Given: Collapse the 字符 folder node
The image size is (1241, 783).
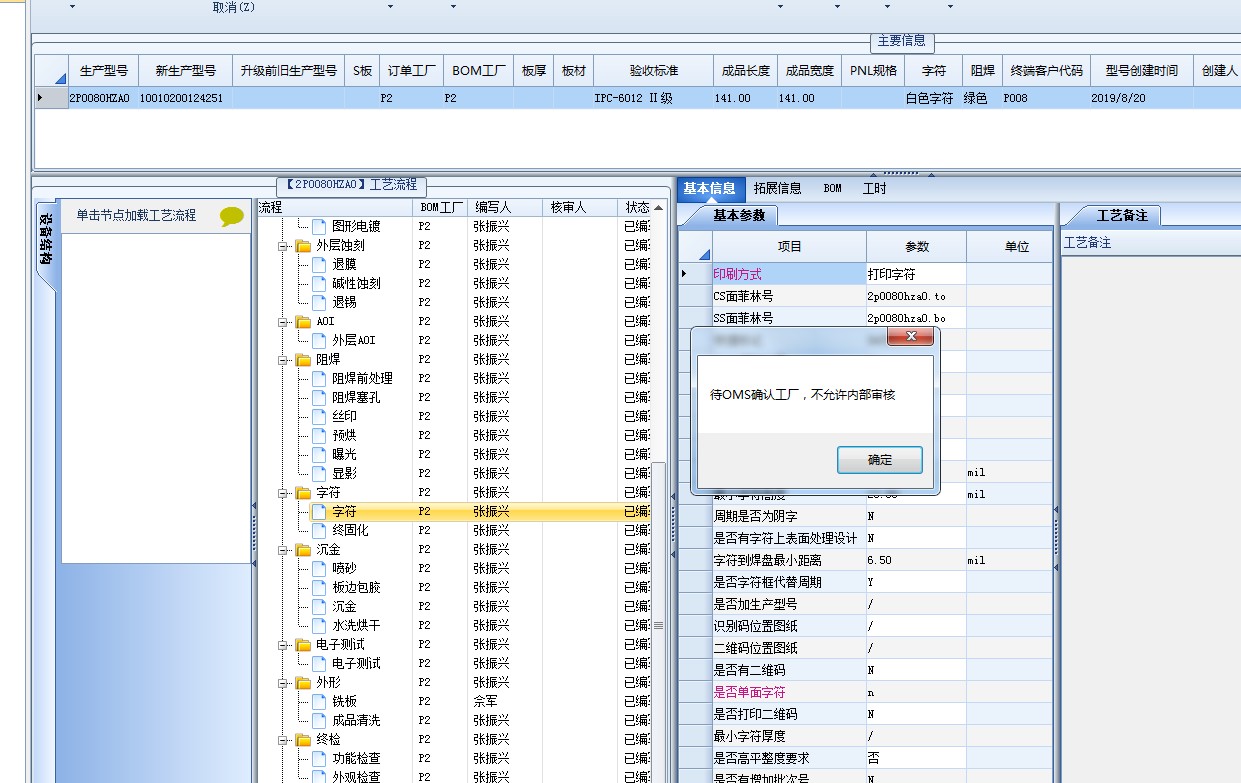Looking at the screenshot, I should (x=283, y=492).
